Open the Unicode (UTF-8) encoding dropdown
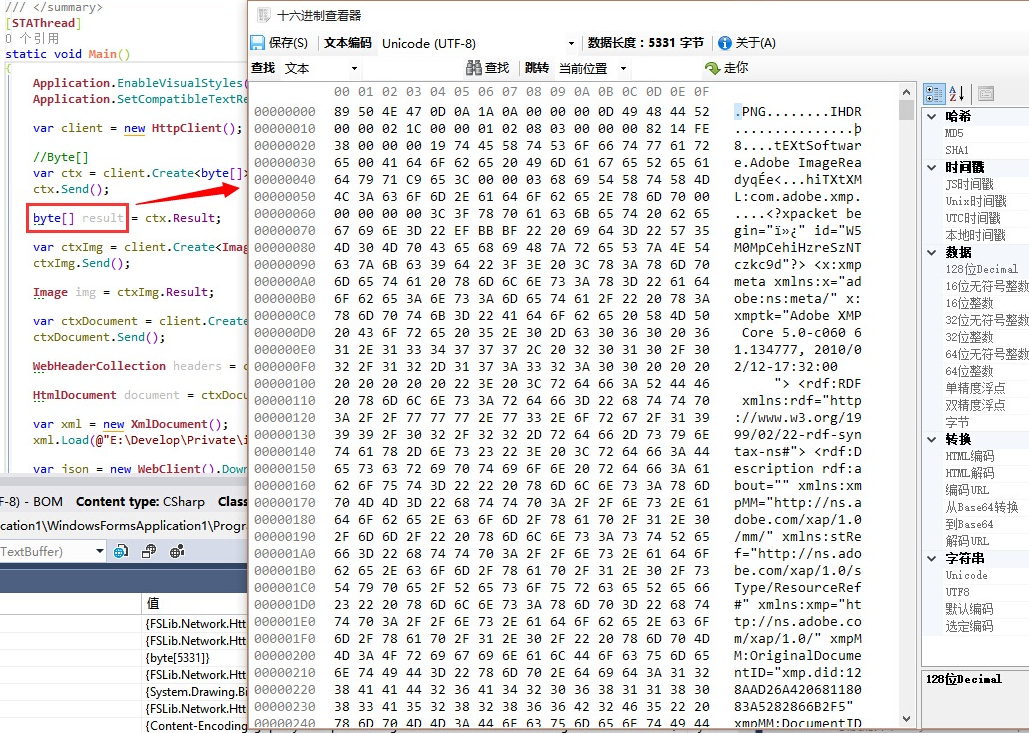Image resolution: width=1029 pixels, height=733 pixels. pyautogui.click(x=571, y=43)
